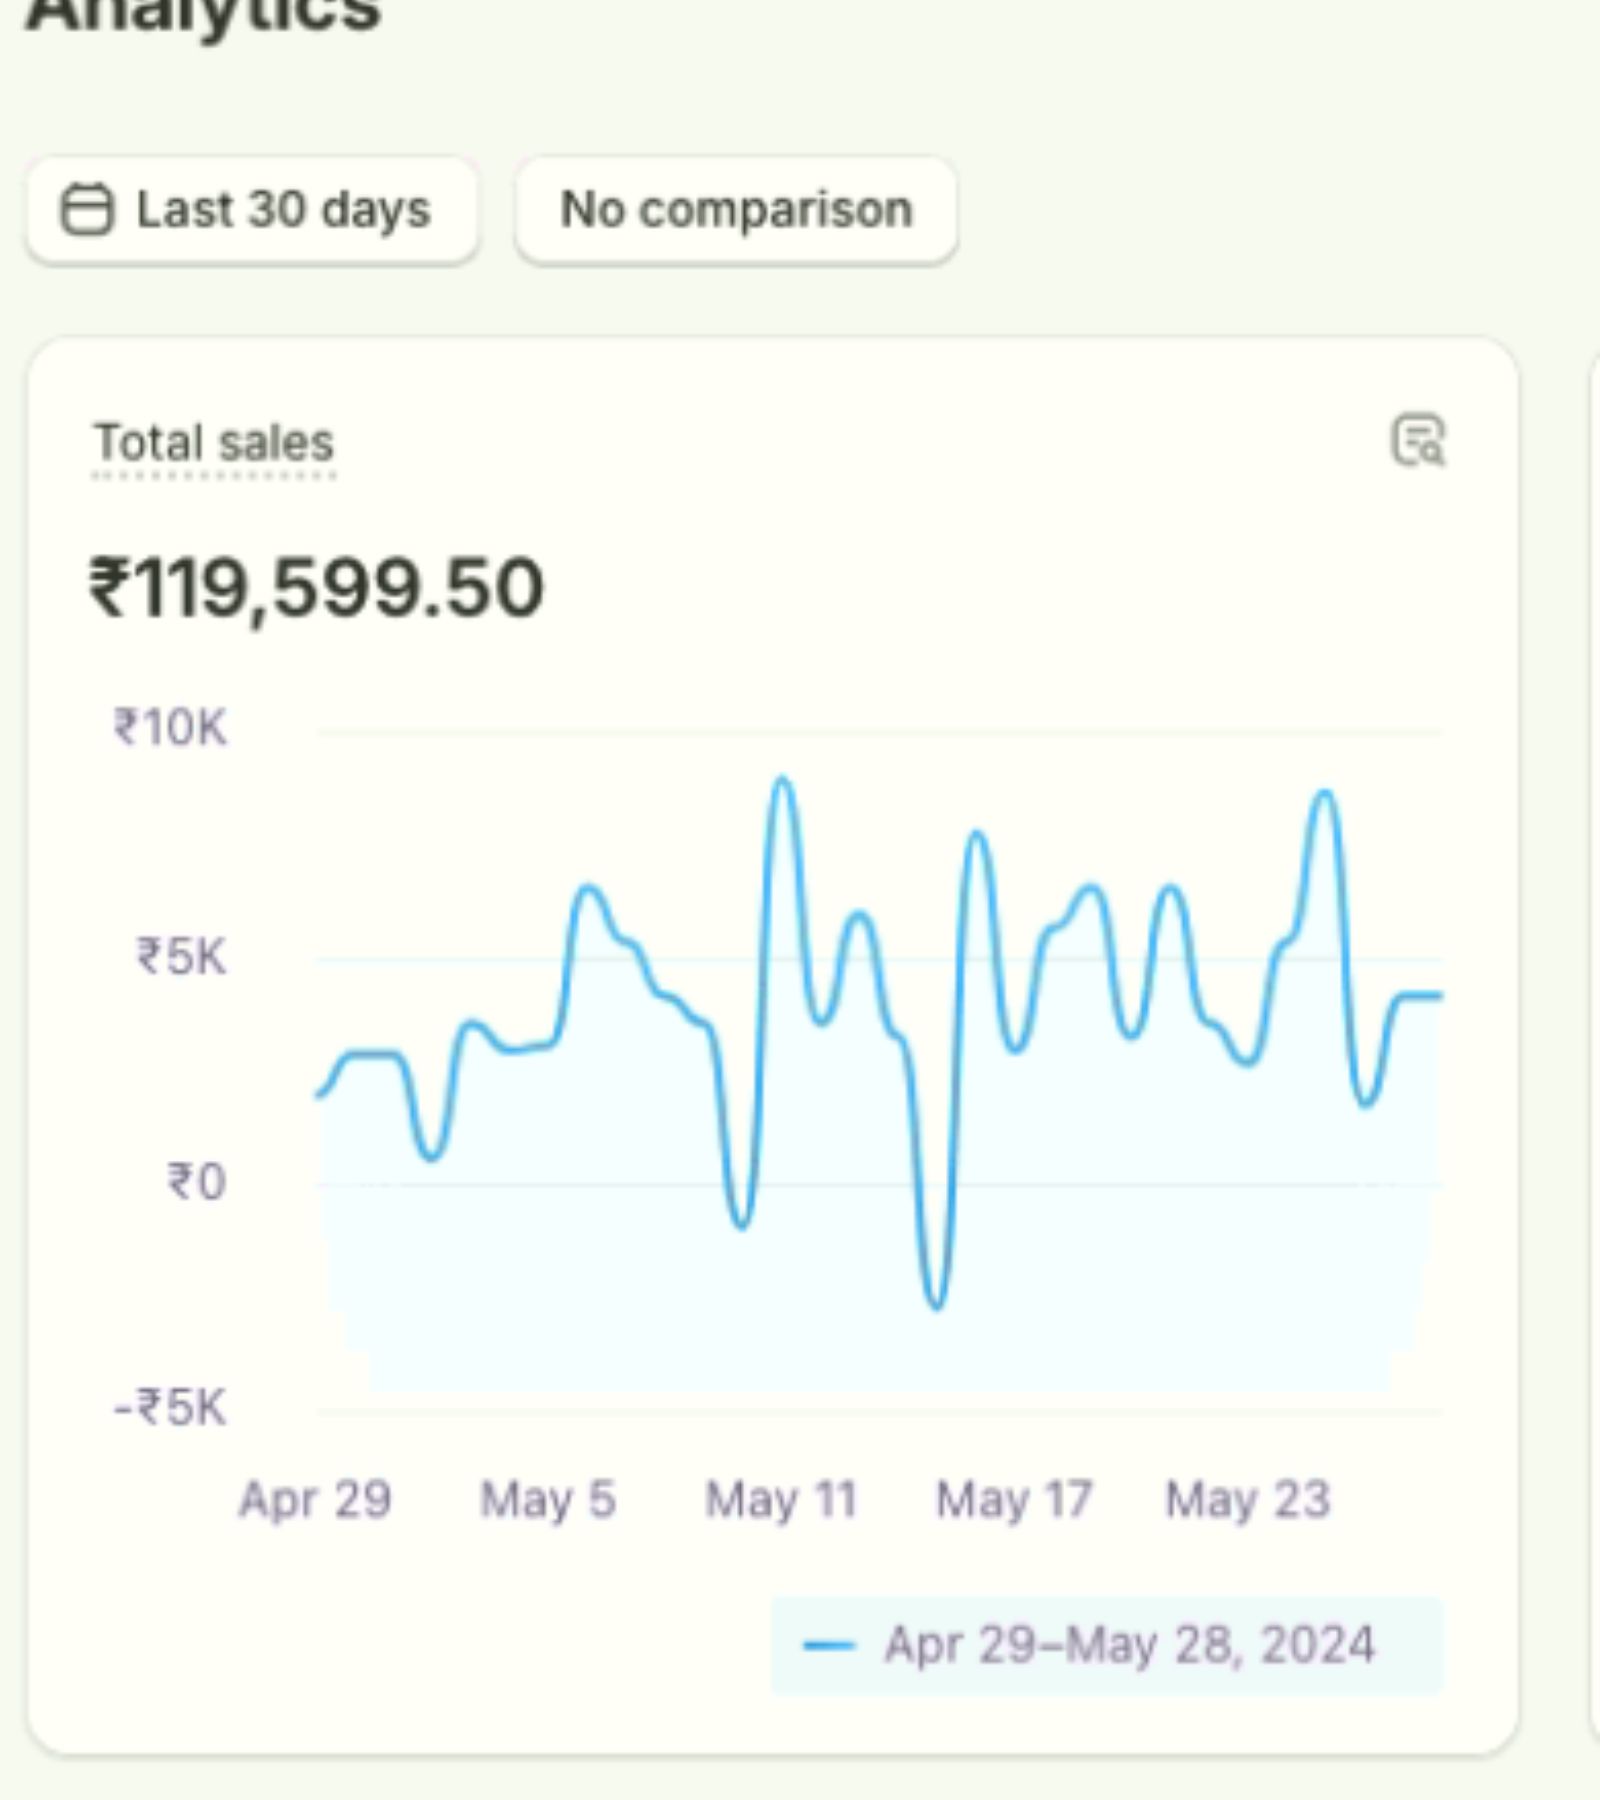Image resolution: width=1600 pixels, height=1800 pixels.
Task: Click the calendar icon beside Last 30 days
Action: click(87, 210)
